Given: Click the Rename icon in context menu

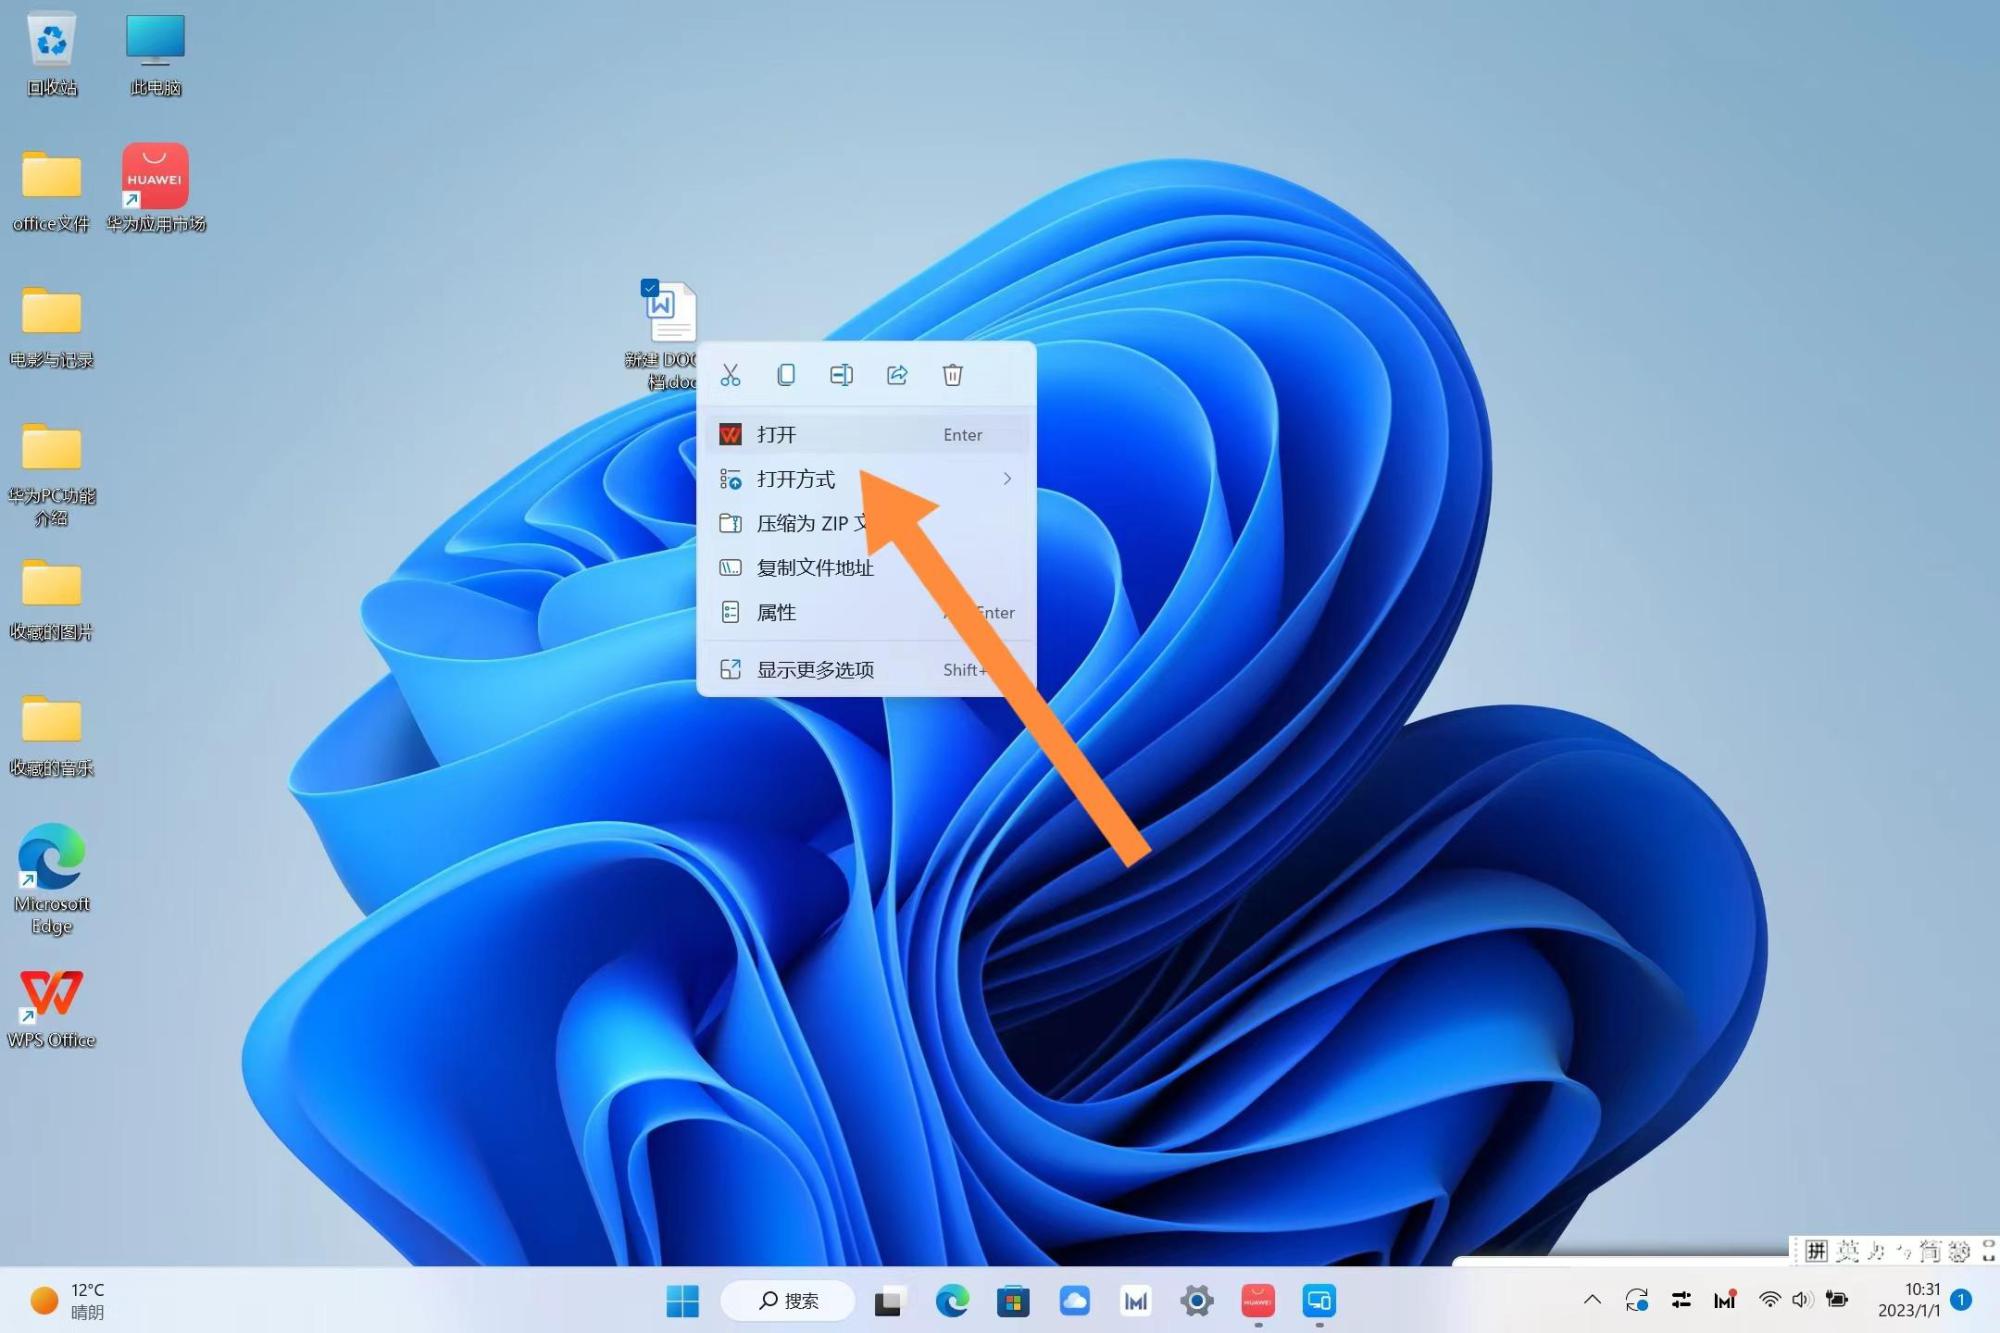Looking at the screenshot, I should click(x=841, y=375).
